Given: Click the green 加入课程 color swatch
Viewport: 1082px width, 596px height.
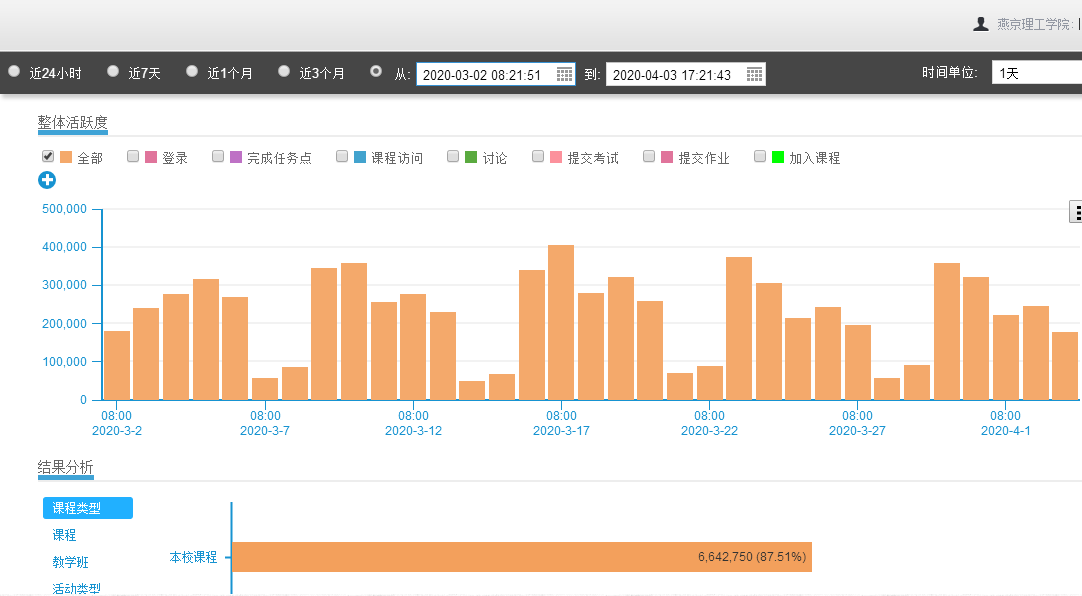Looking at the screenshot, I should (777, 157).
